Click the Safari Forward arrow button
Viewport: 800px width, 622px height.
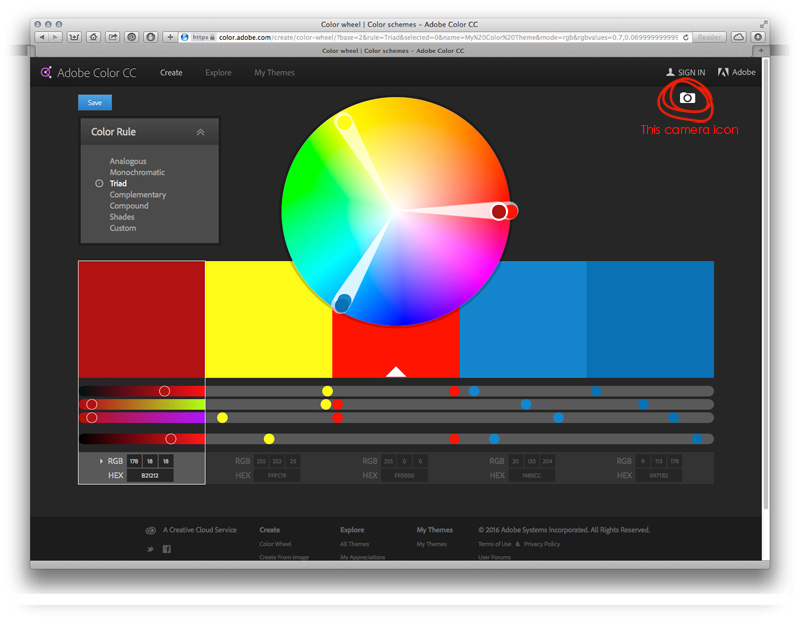[55, 37]
